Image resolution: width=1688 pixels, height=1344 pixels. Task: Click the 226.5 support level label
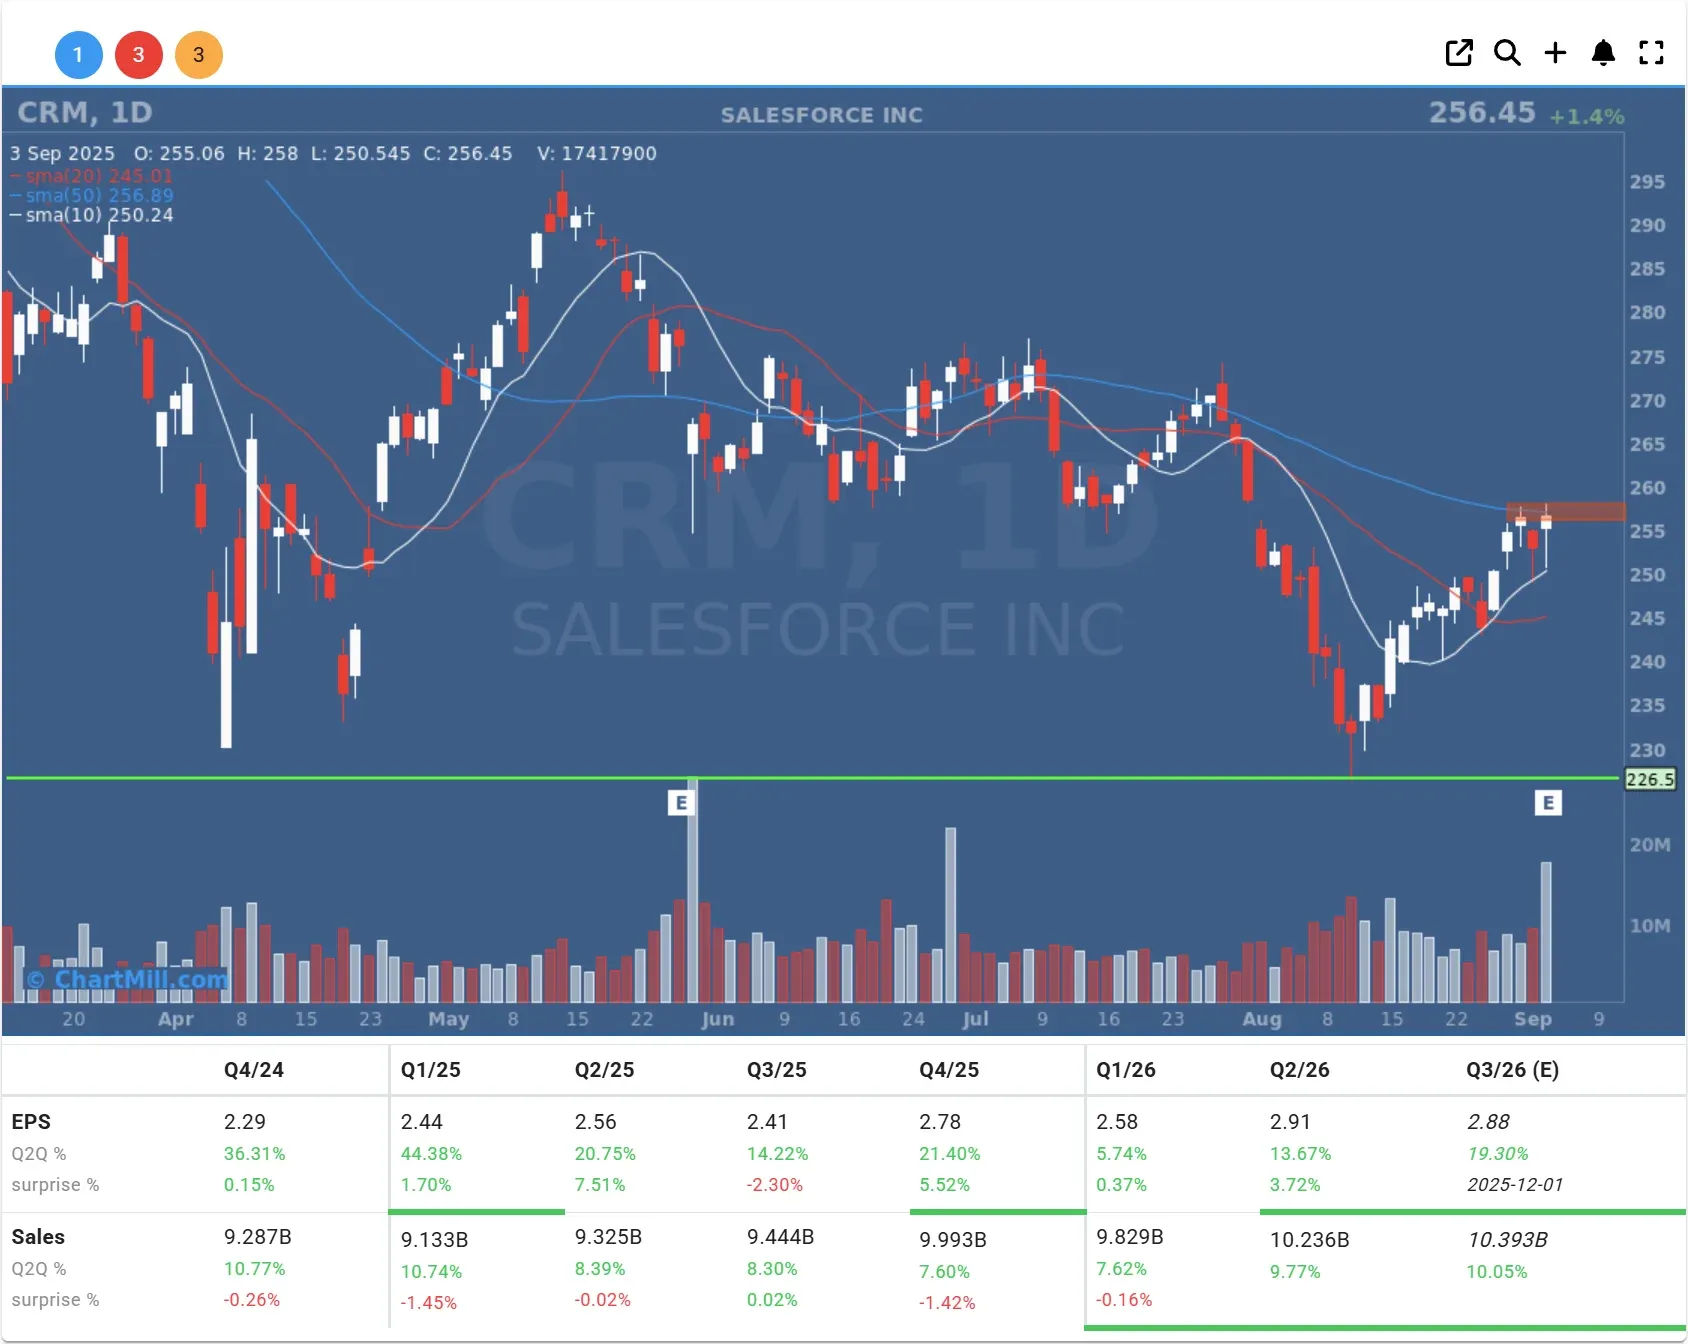pyautogui.click(x=1649, y=779)
